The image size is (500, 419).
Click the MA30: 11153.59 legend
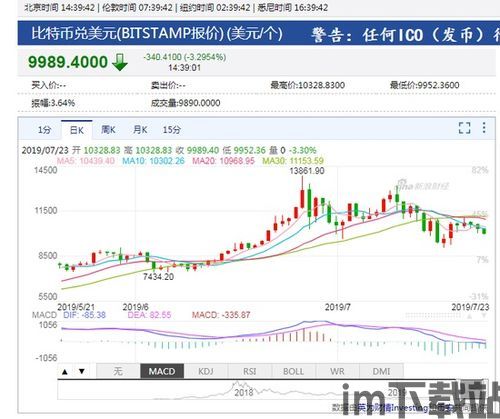(293, 161)
